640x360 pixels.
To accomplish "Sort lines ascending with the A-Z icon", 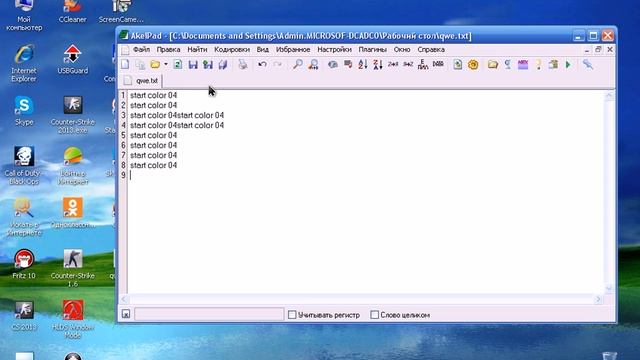I will tap(363, 64).
